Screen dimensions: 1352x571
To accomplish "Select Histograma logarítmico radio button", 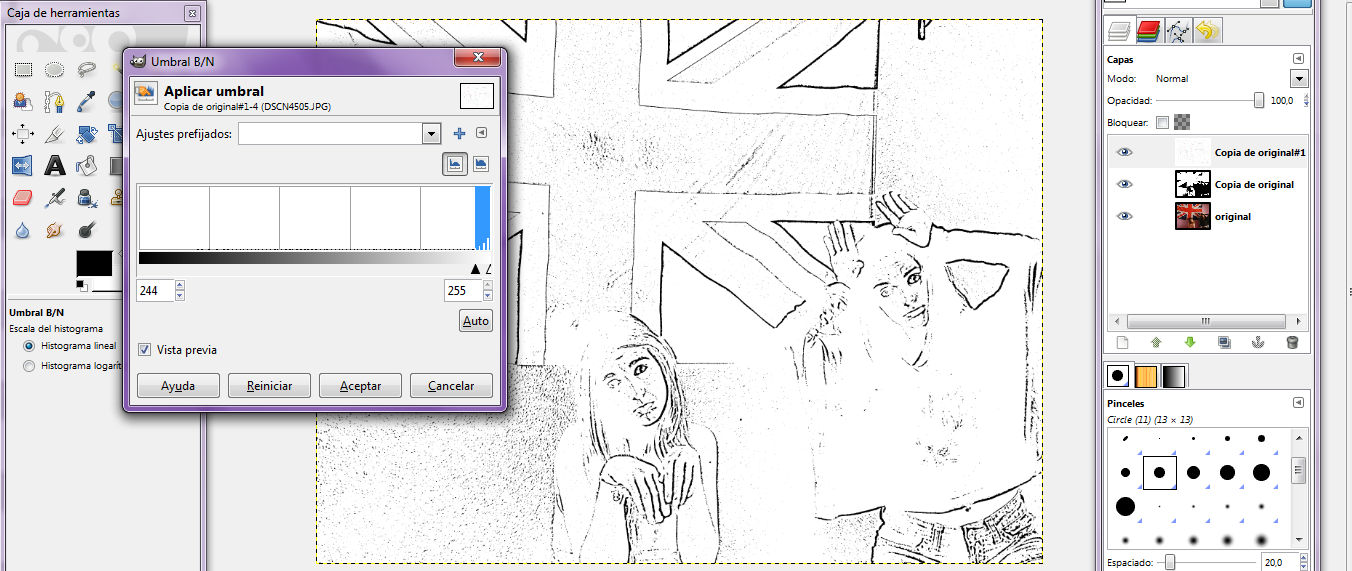I will click(29, 366).
